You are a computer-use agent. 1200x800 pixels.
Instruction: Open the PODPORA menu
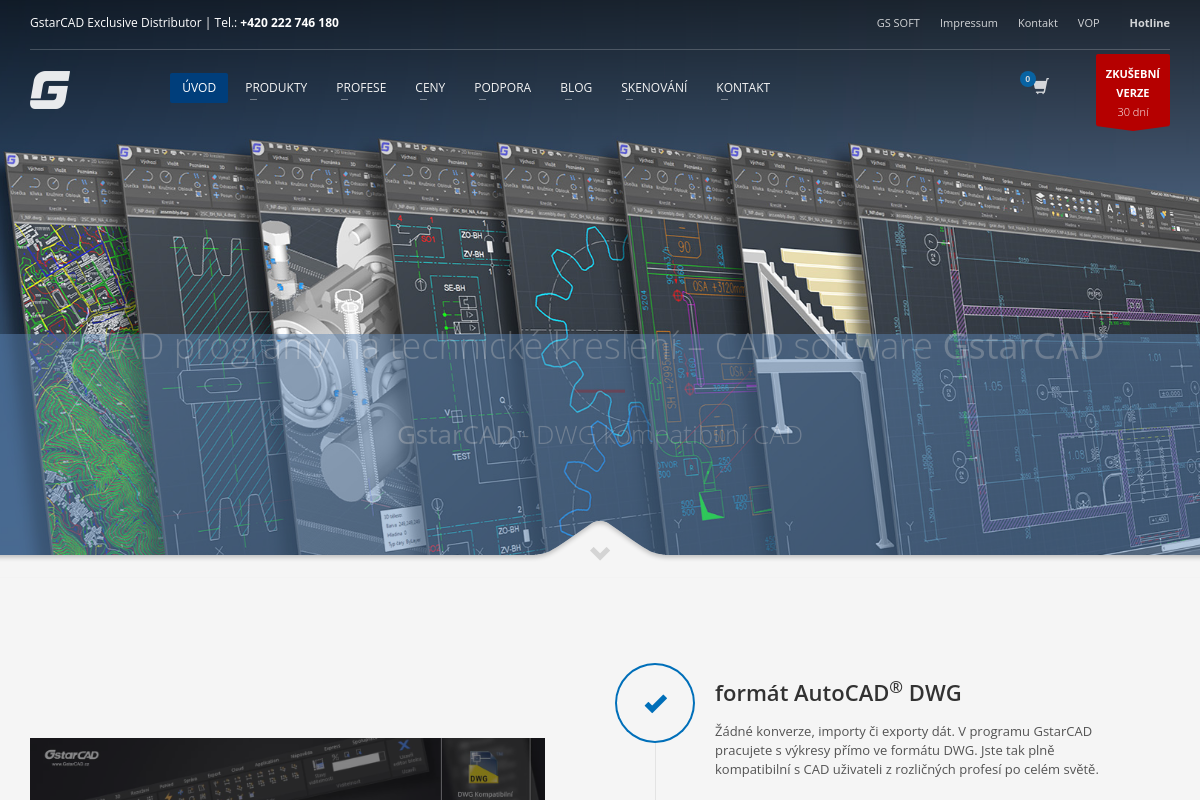[502, 88]
